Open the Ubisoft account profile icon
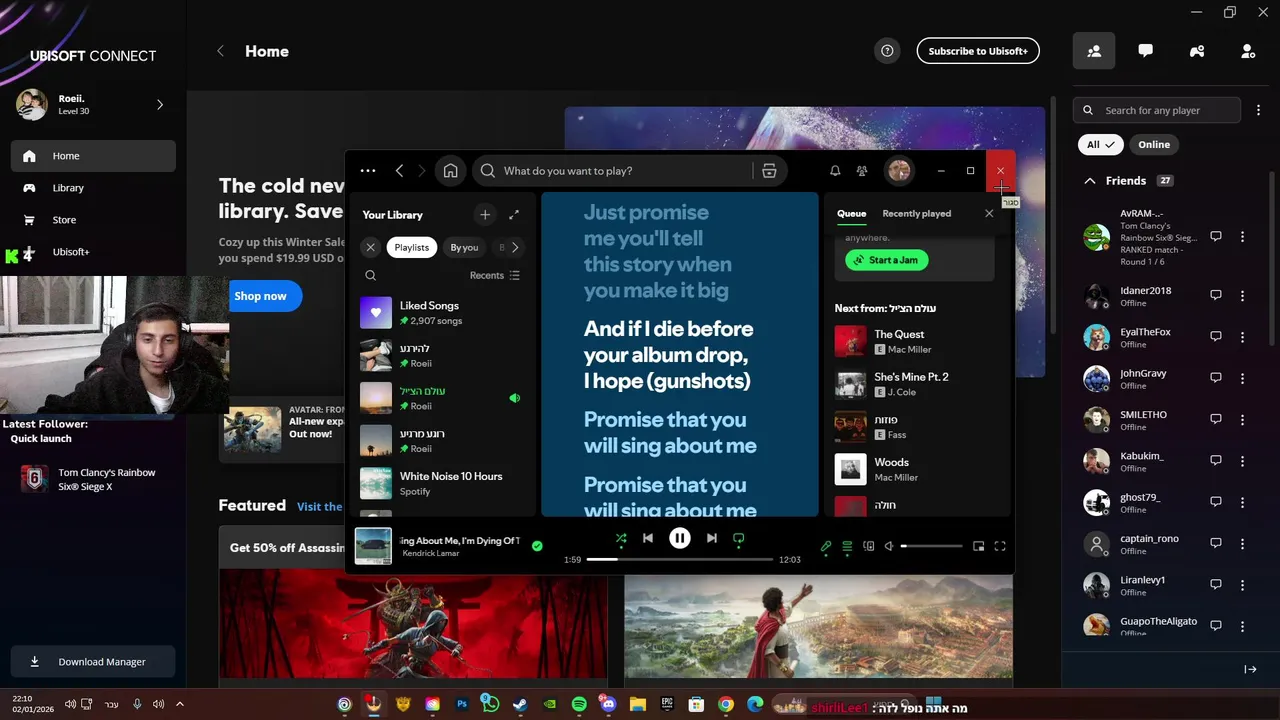Viewport: 1280px width, 720px height. click(x=1248, y=51)
